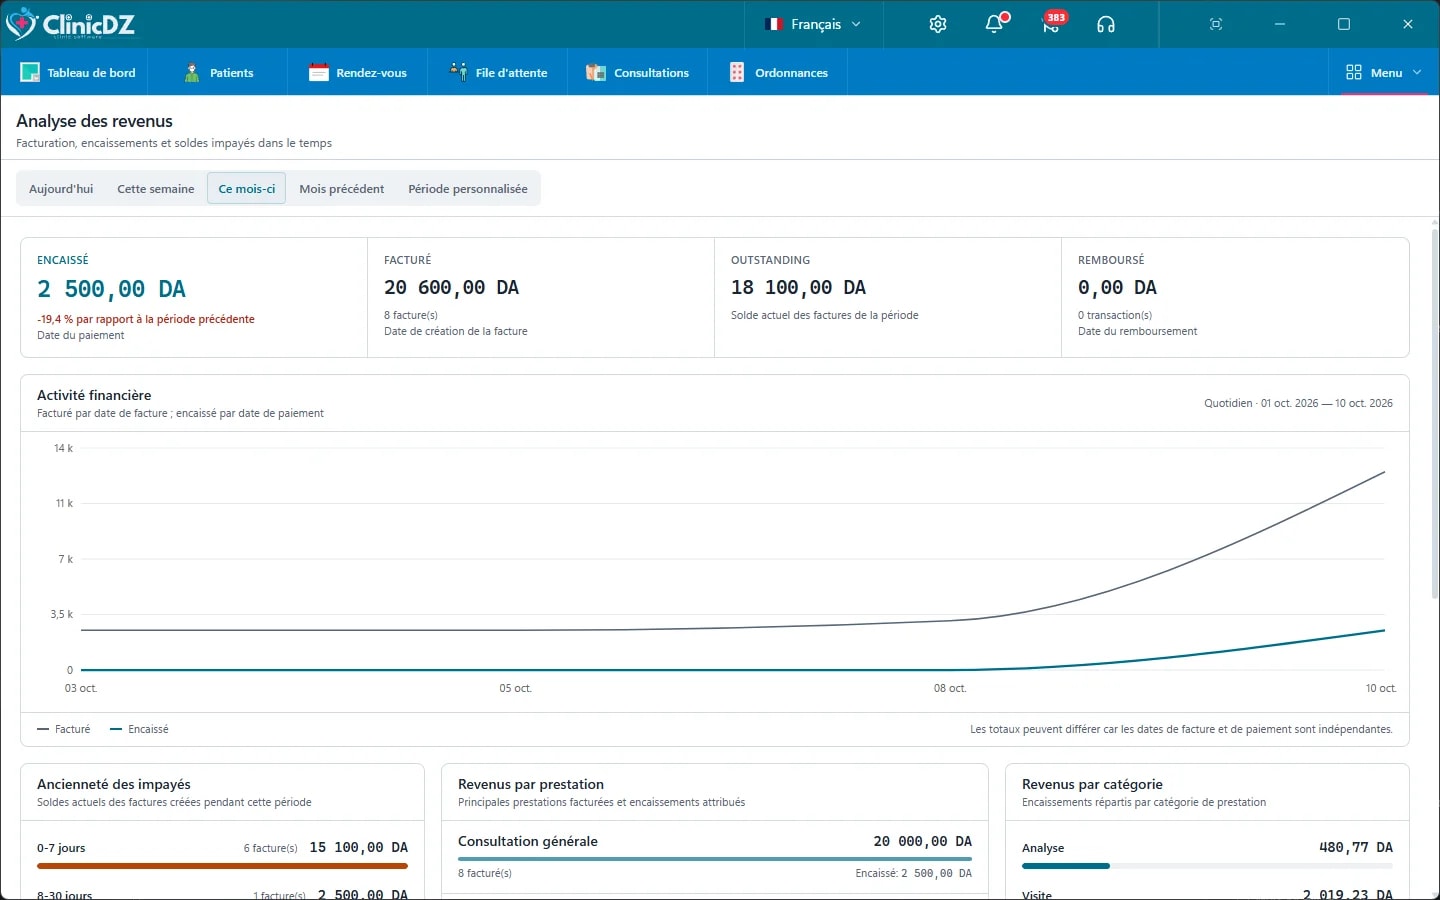The height and width of the screenshot is (900, 1440).
Task: Choose Période personnalisée
Action: coord(468,188)
